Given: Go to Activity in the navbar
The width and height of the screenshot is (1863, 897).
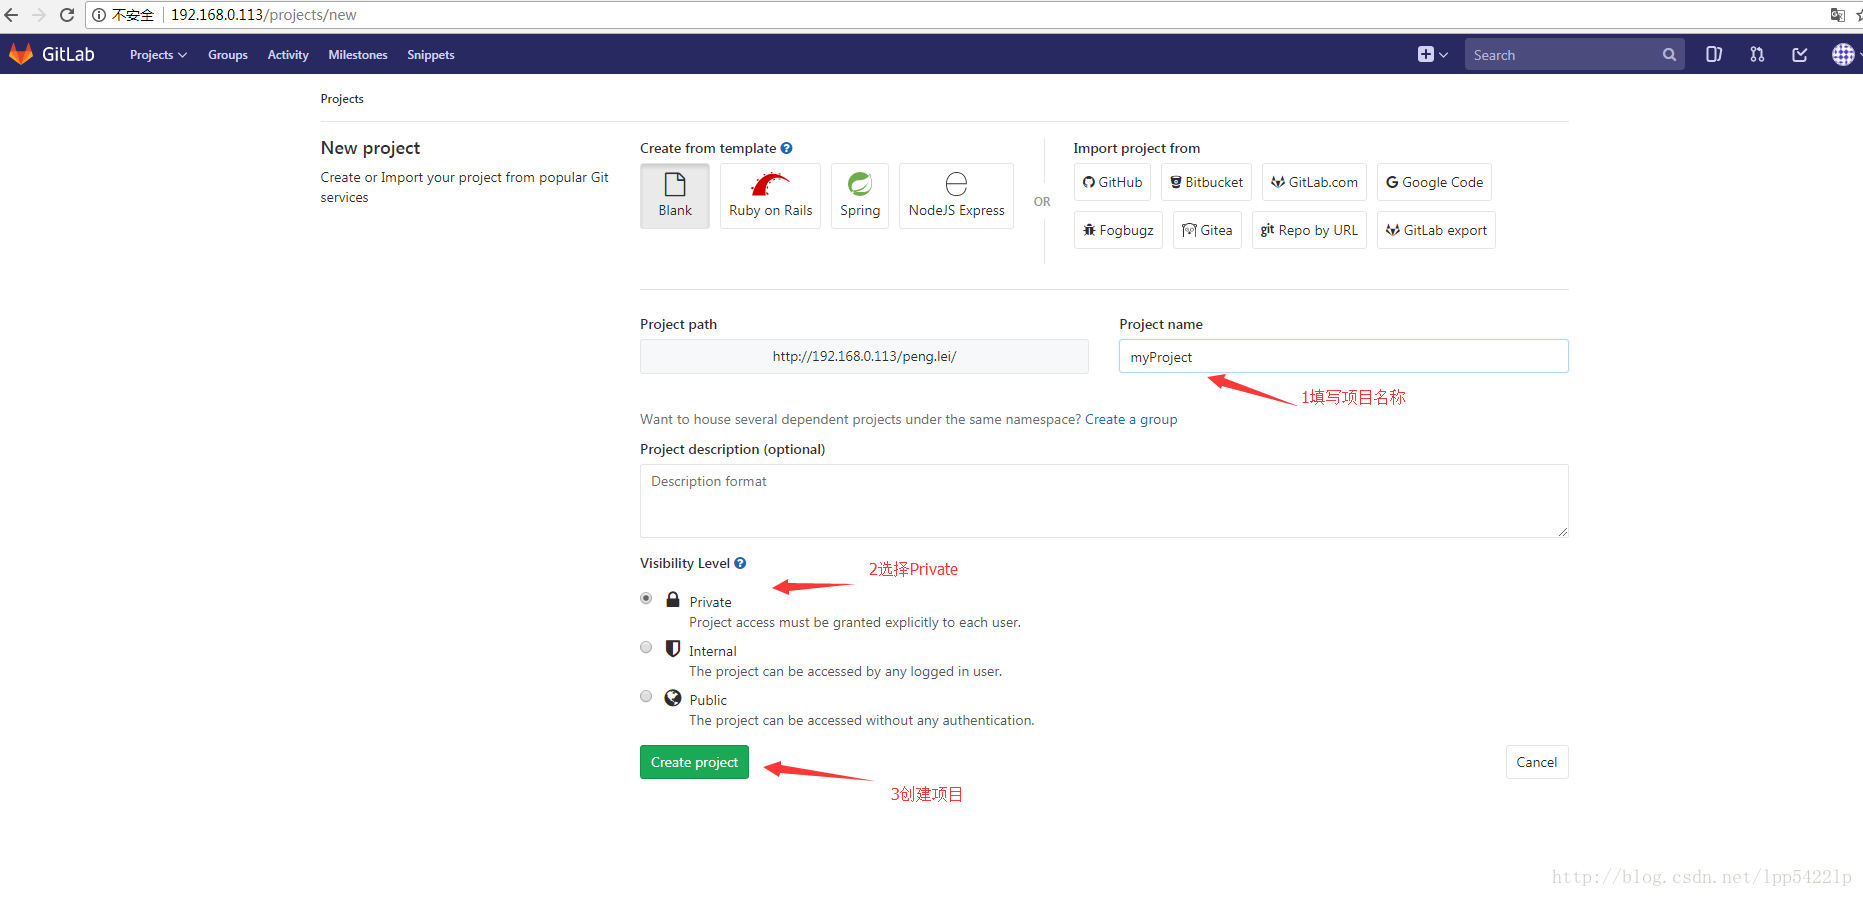Looking at the screenshot, I should [288, 55].
